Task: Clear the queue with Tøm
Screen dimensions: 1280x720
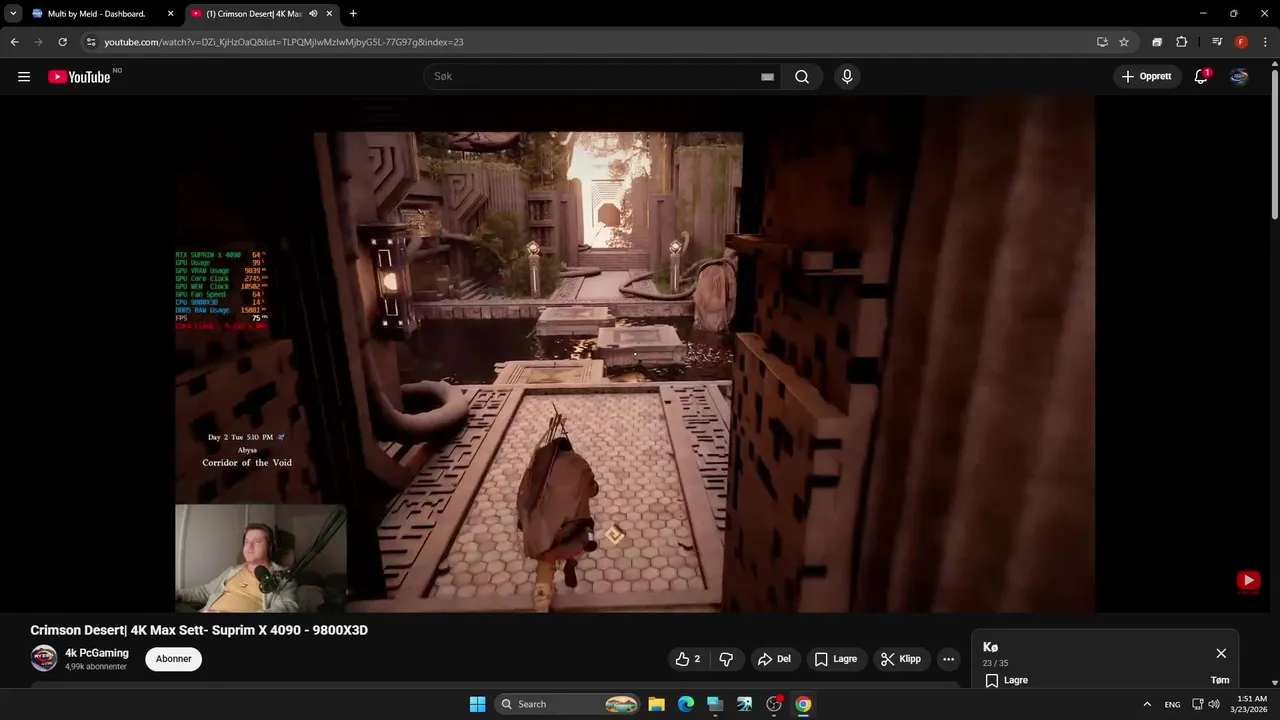Action: (x=1220, y=680)
